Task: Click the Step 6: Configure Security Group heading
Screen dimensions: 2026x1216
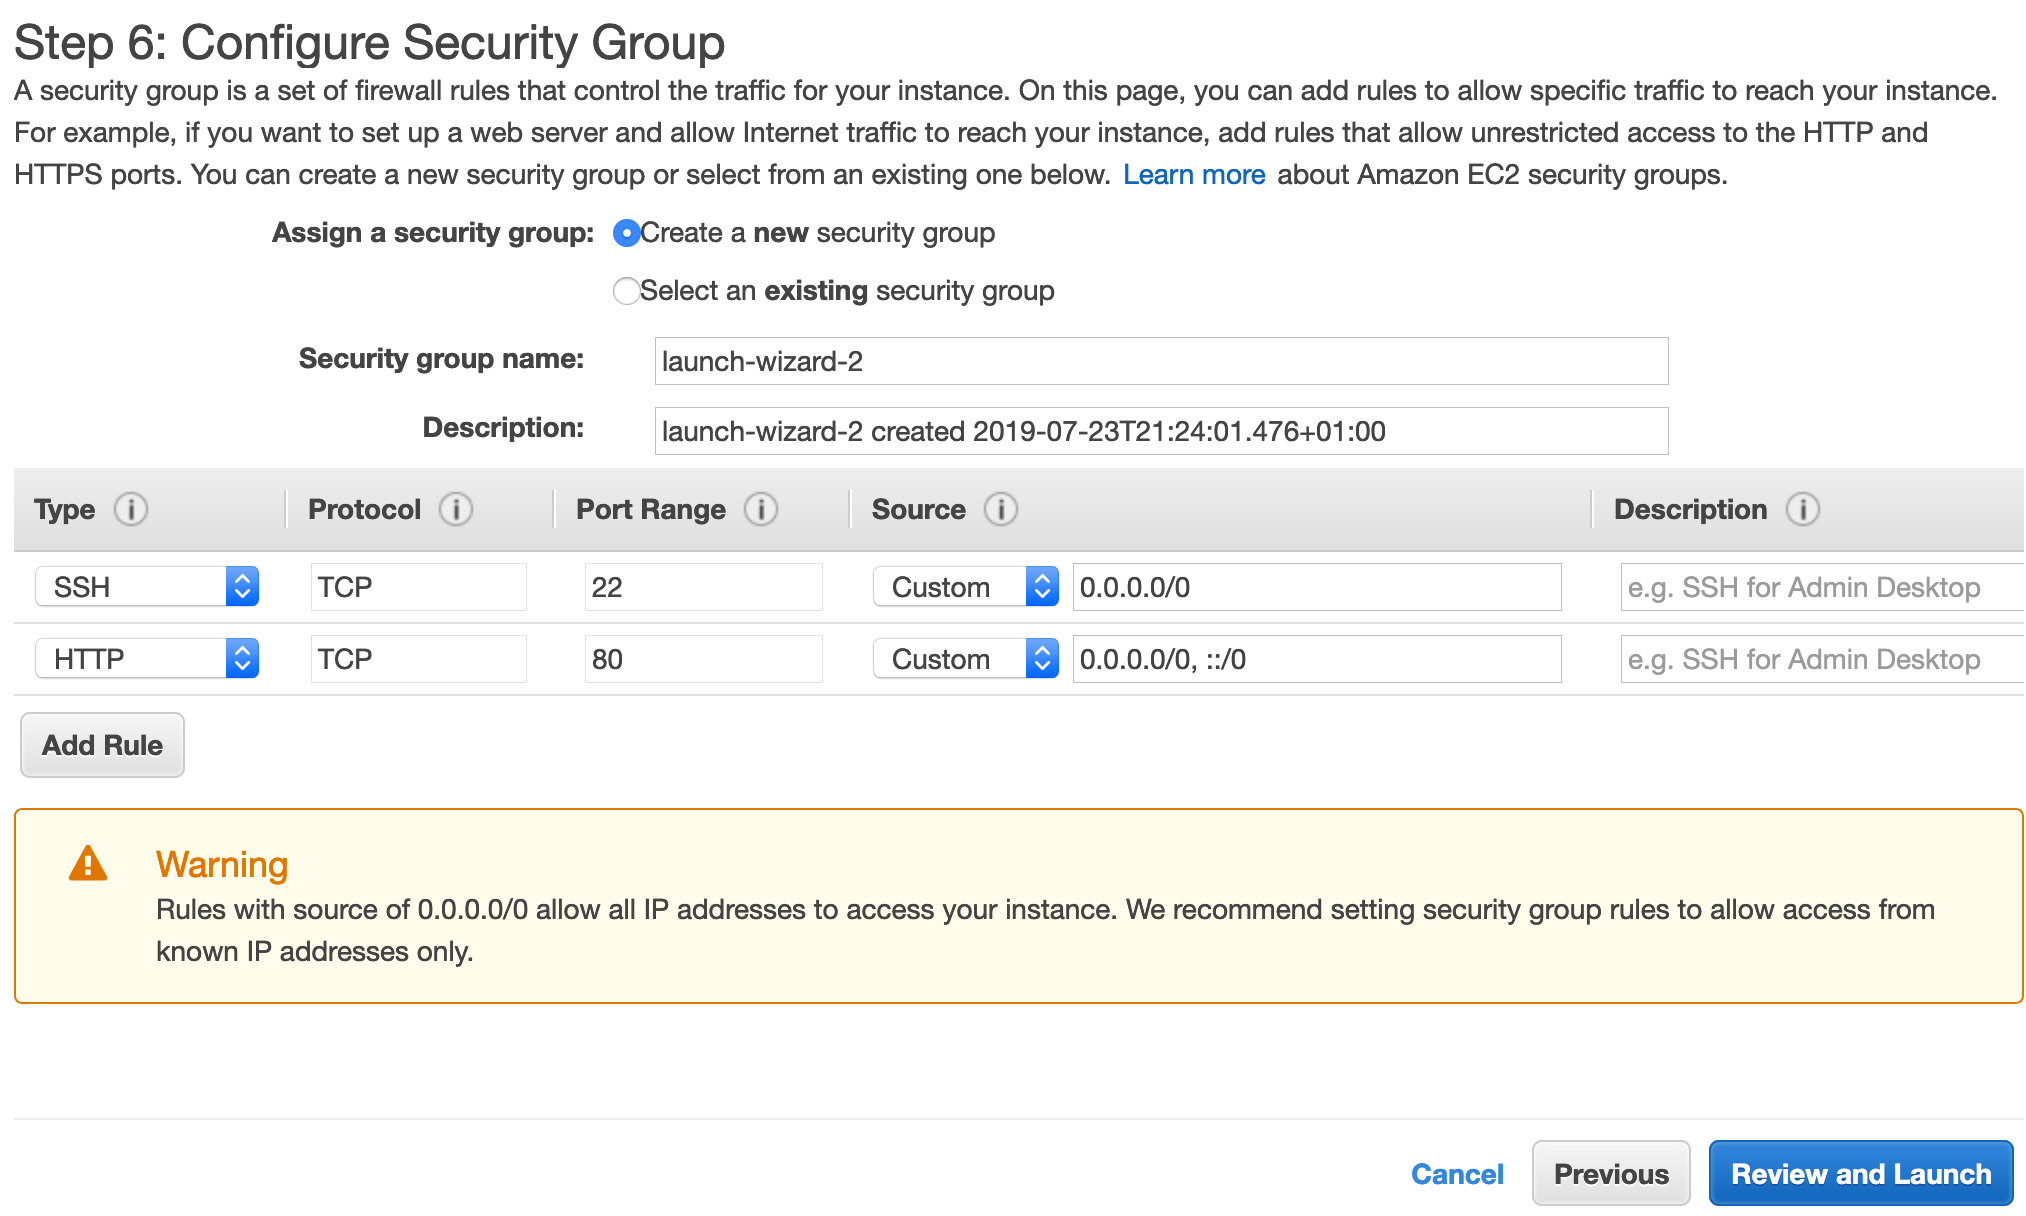Action: [369, 42]
